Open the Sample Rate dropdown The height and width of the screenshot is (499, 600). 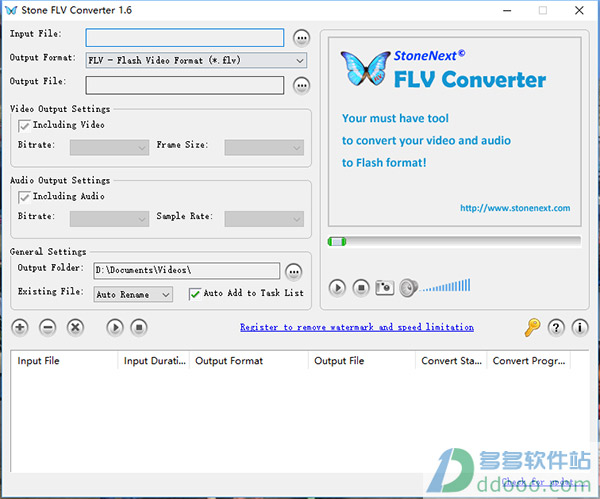264,219
